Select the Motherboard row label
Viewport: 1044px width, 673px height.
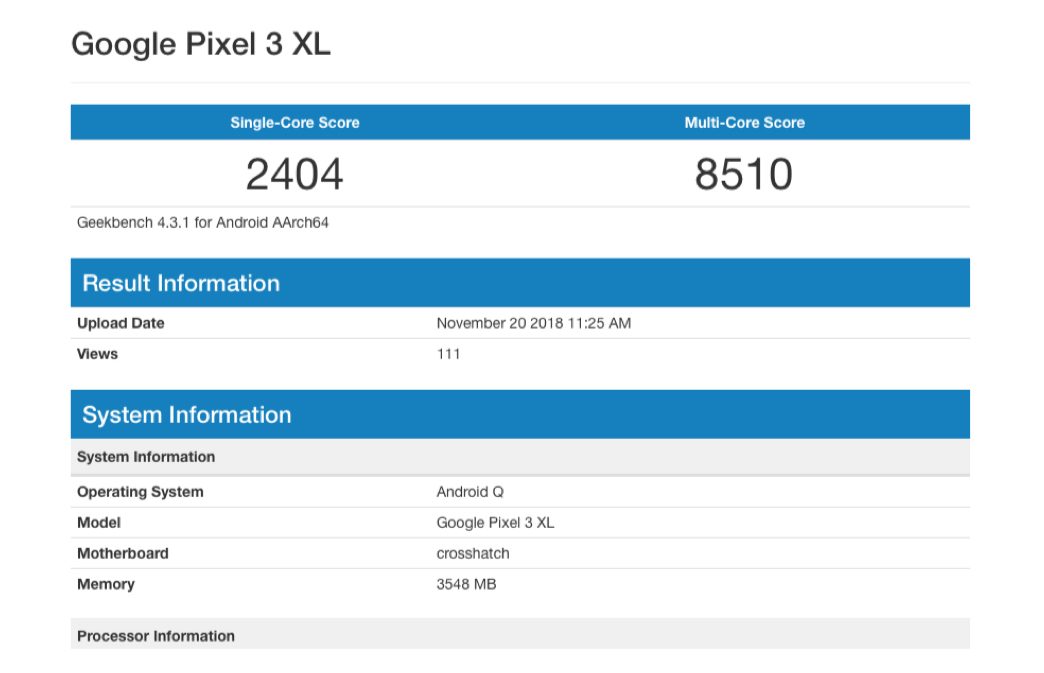123,553
